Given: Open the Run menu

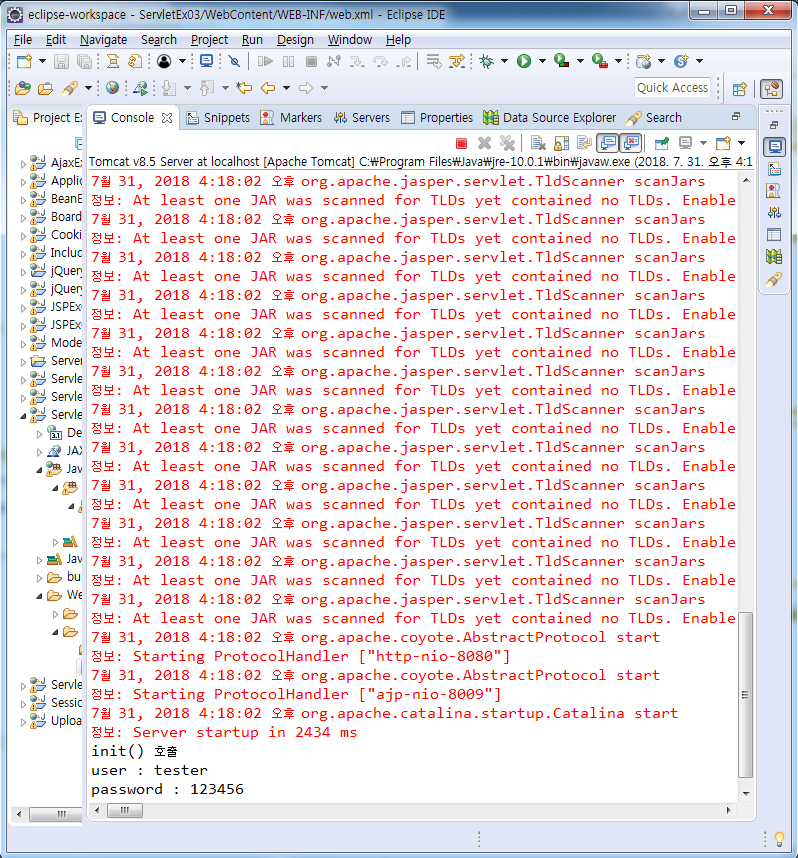Looking at the screenshot, I should tap(252, 40).
